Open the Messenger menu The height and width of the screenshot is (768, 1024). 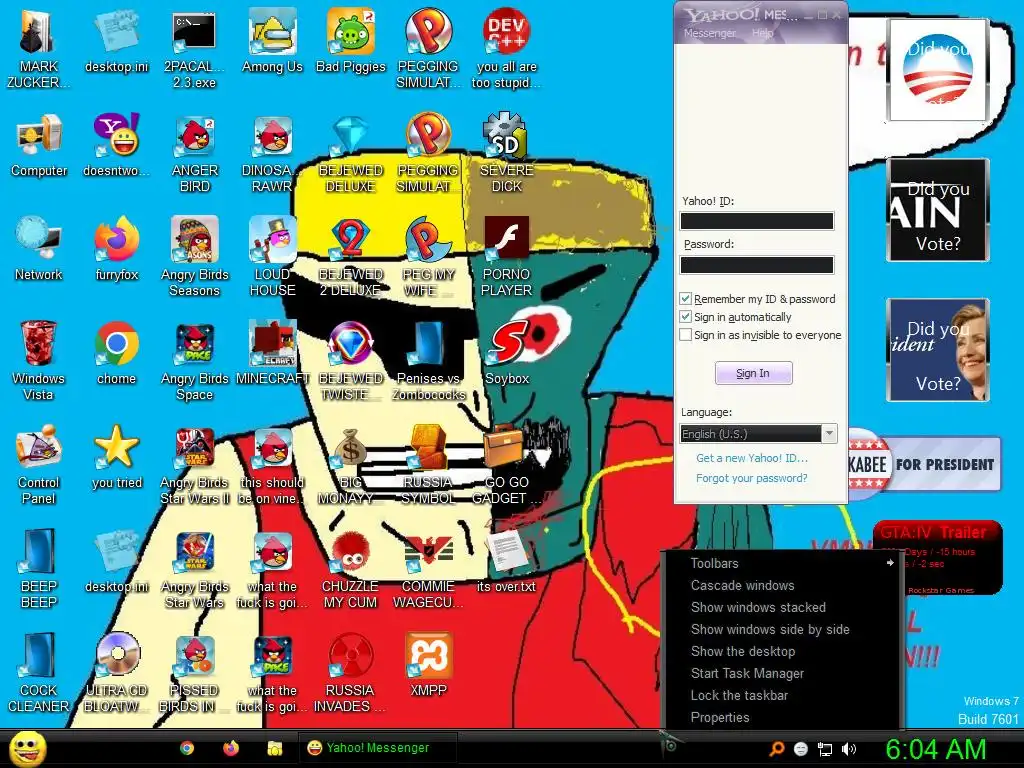(709, 33)
